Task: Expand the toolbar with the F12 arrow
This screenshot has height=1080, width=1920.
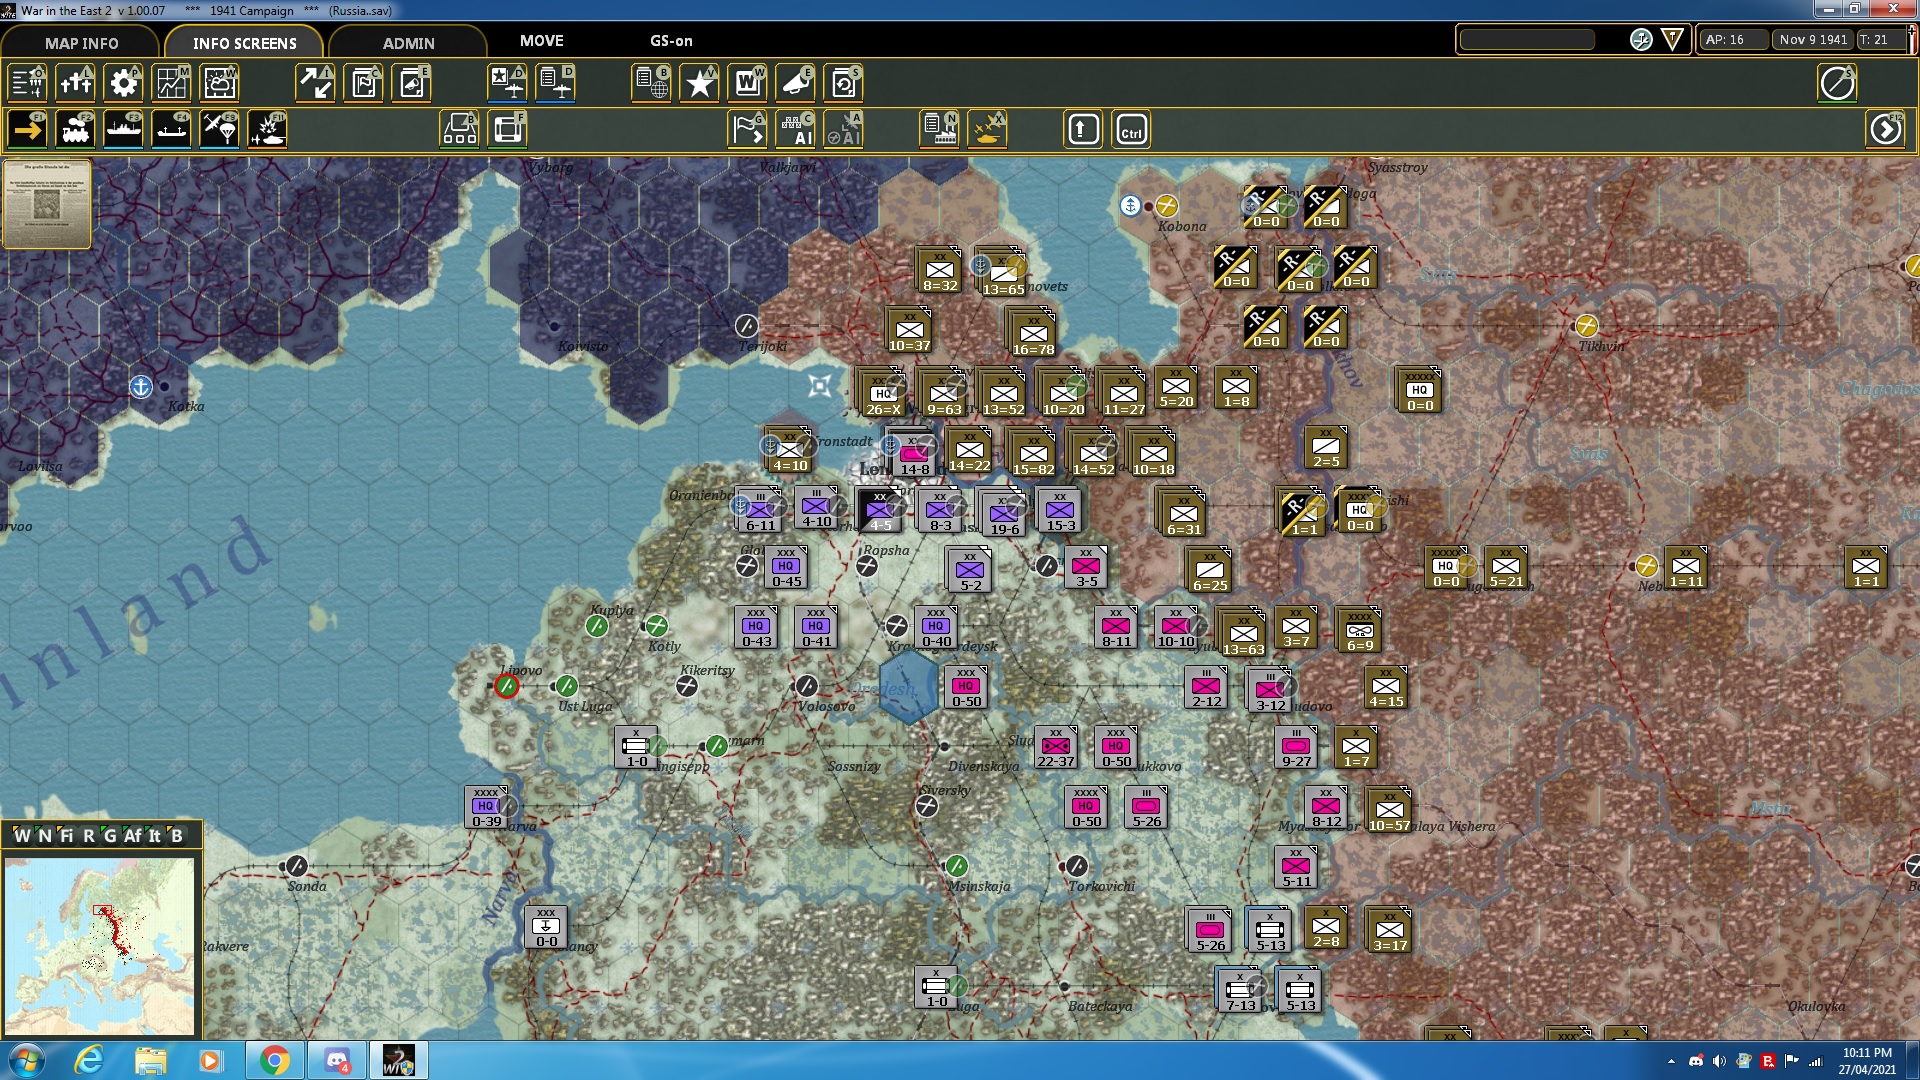Action: [1884, 128]
